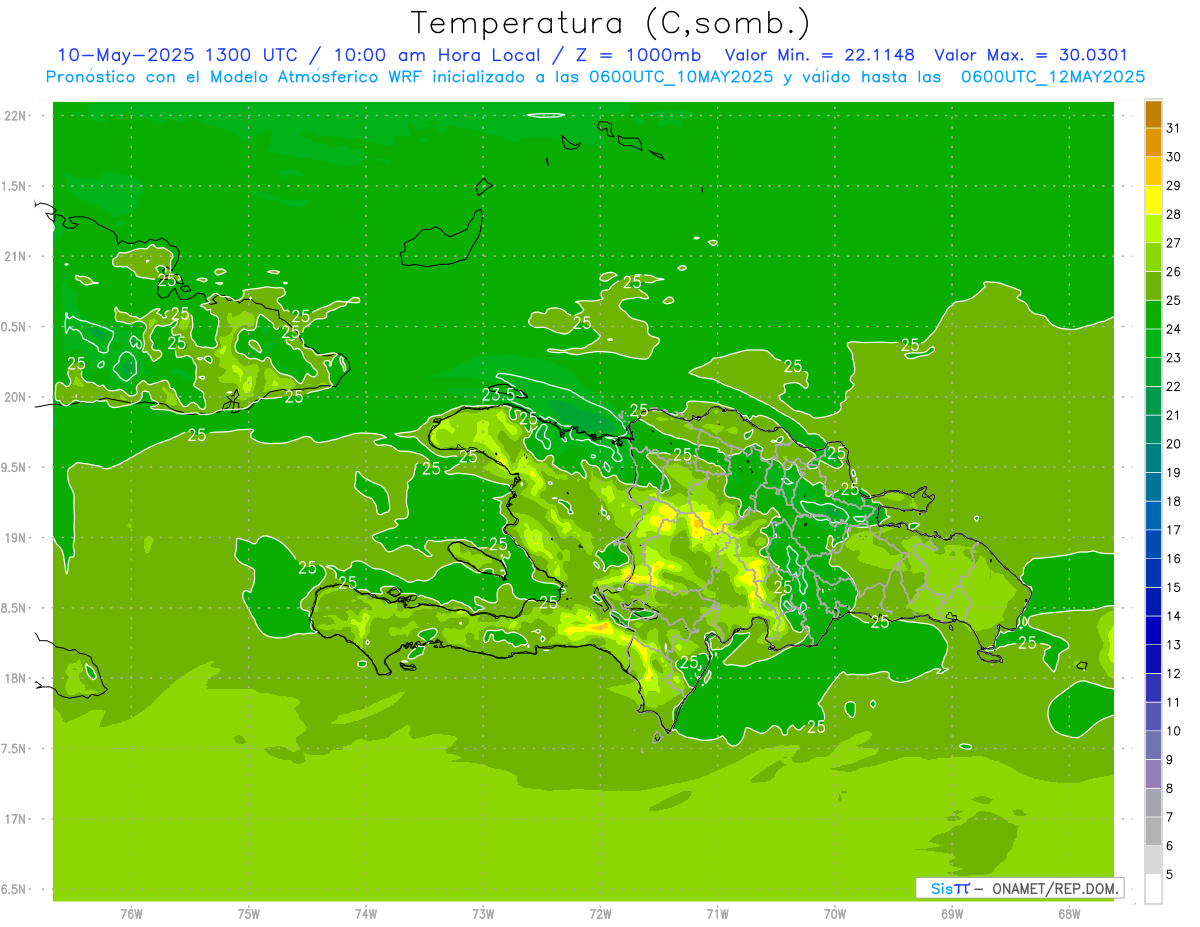
Task: Select the gray legend band between 6 and 7
Action: pos(1153,831)
